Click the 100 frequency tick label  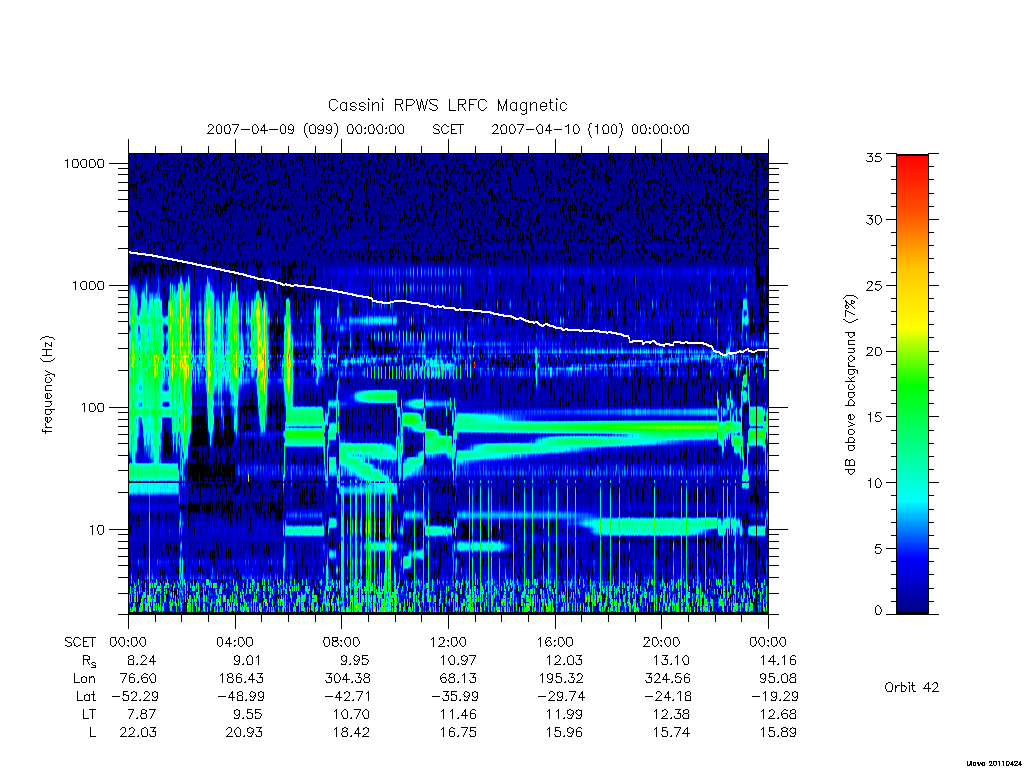pyautogui.click(x=91, y=408)
